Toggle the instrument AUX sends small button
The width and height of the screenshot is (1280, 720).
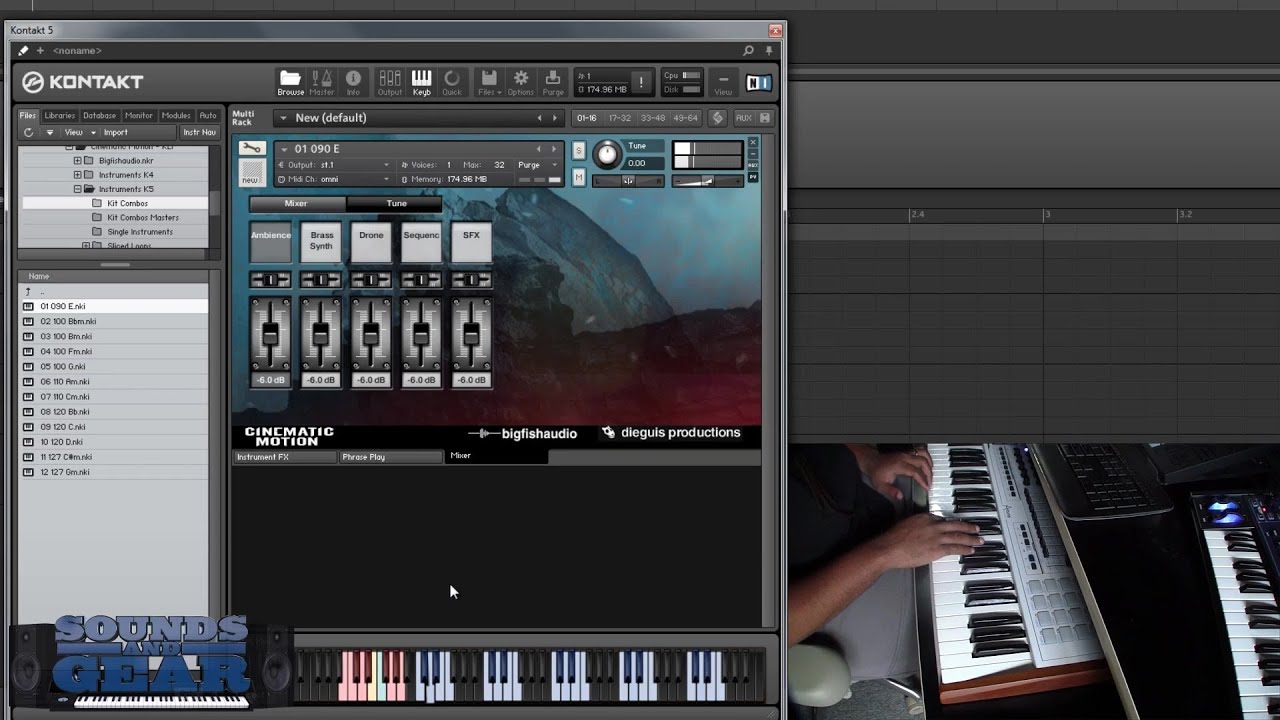[x=753, y=165]
